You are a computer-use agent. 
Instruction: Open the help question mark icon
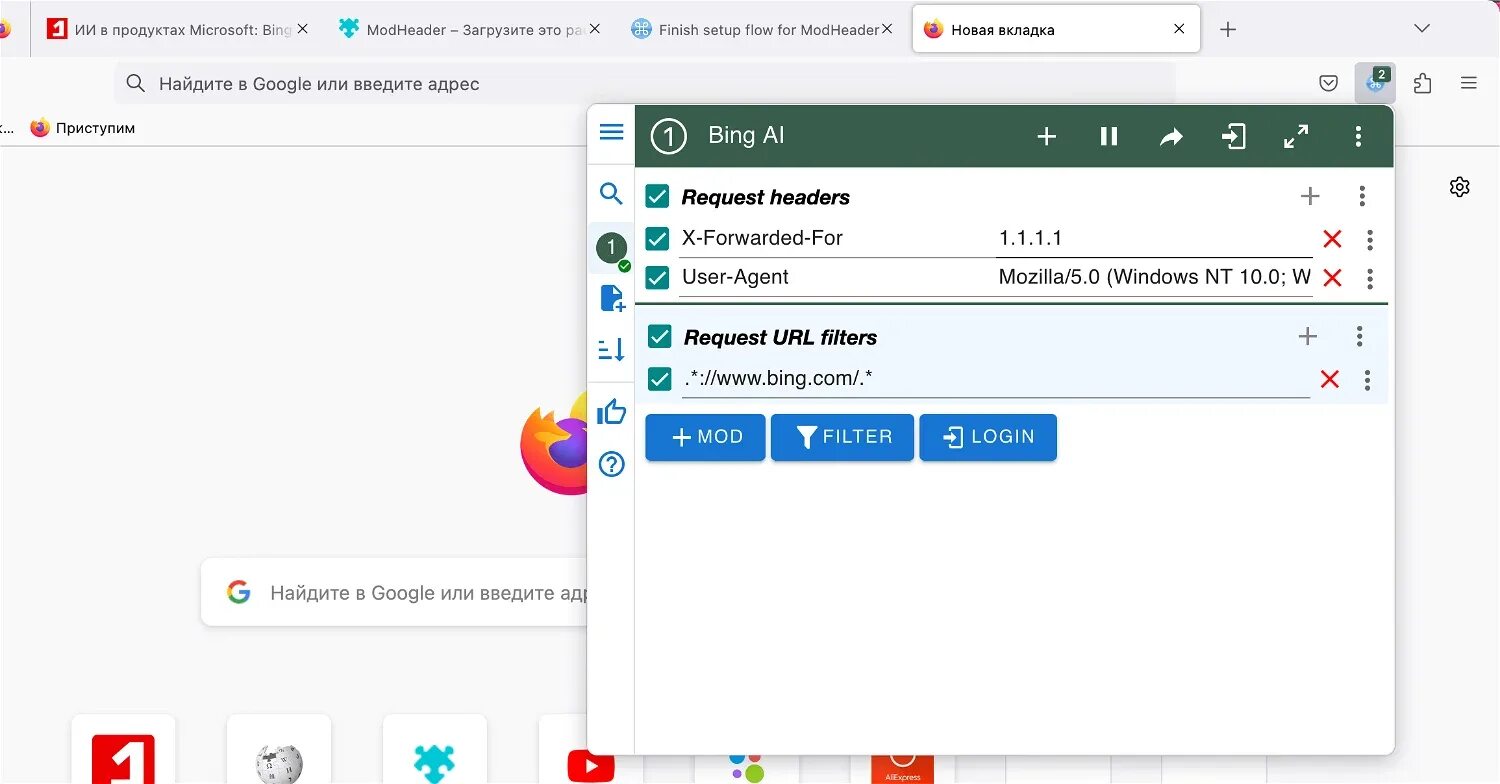[611, 464]
